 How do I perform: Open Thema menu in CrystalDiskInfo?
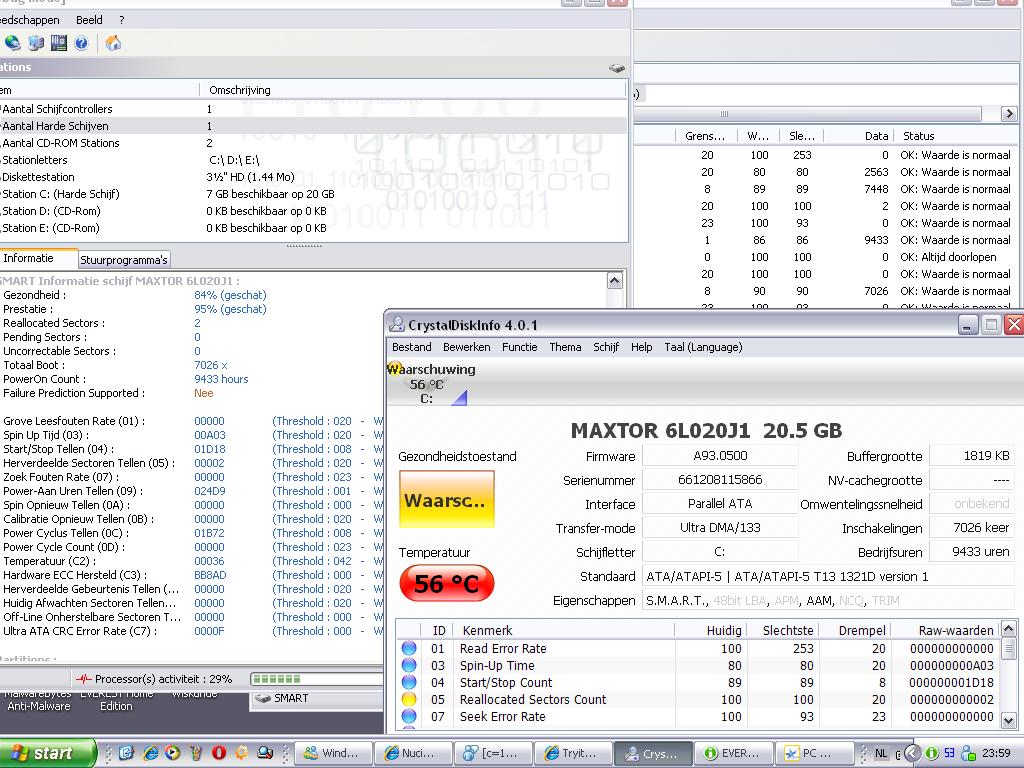coord(565,347)
